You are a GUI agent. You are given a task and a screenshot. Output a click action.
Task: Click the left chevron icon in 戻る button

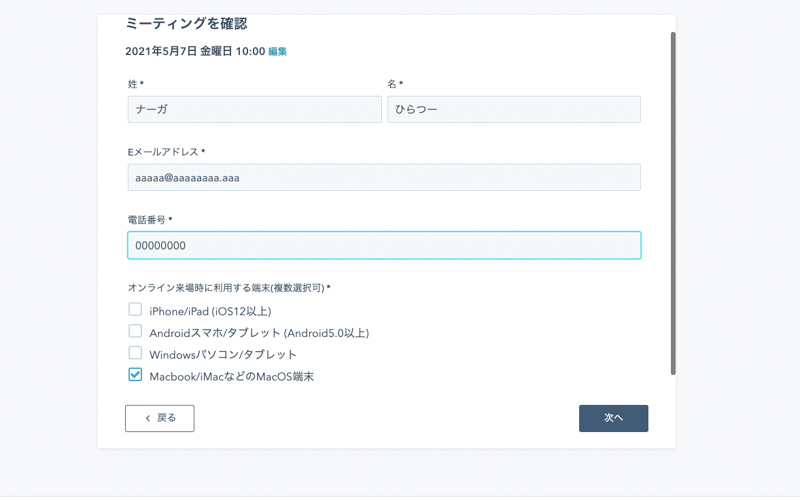tap(148, 418)
